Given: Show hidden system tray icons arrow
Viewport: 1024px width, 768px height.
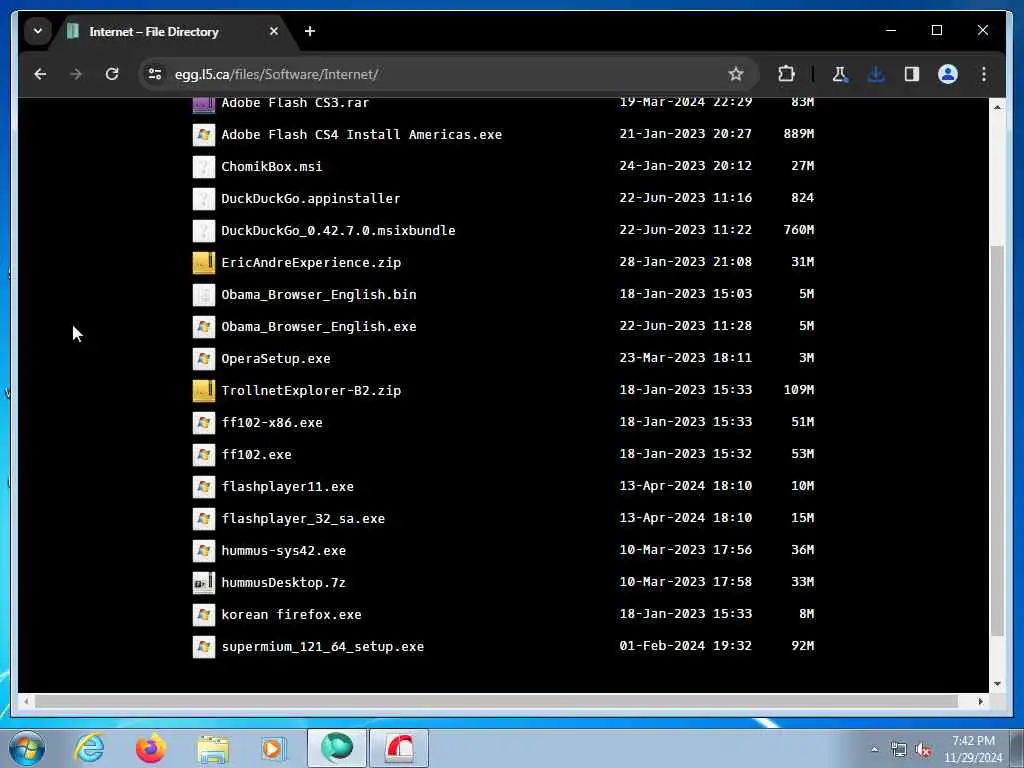Looking at the screenshot, I should (x=874, y=750).
